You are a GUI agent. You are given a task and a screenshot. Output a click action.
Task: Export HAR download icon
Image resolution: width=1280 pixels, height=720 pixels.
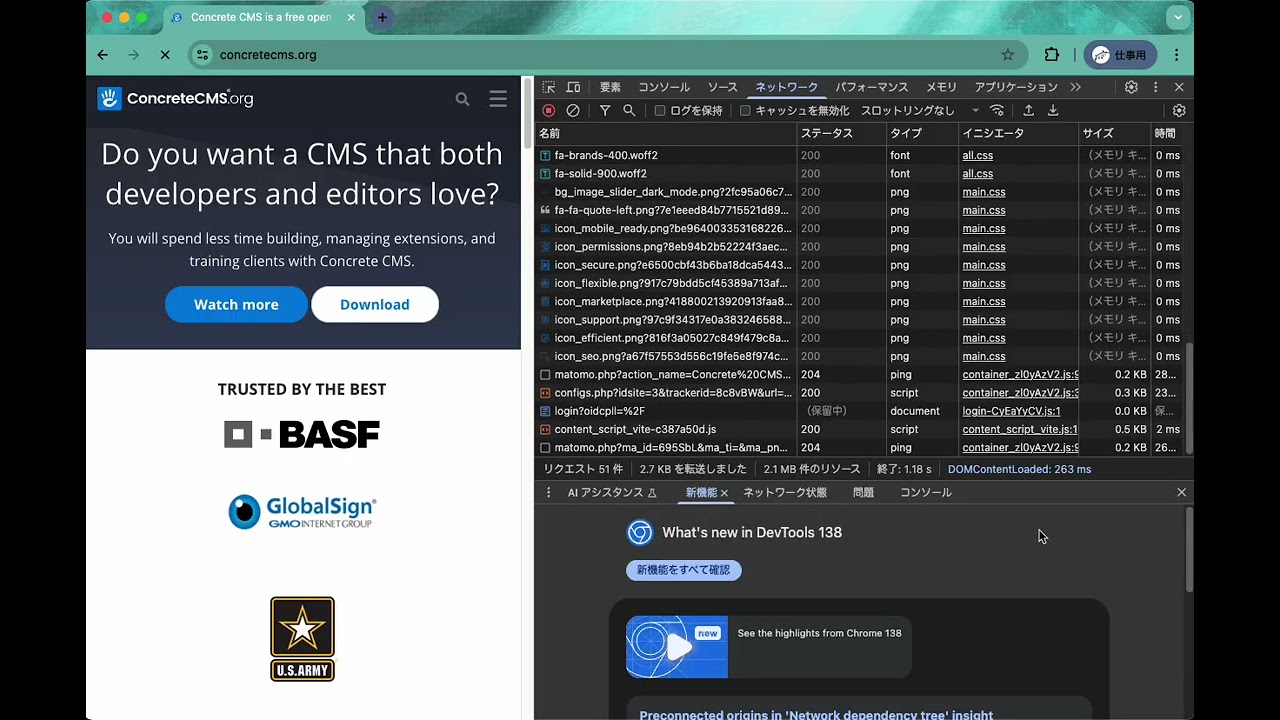tap(1053, 111)
